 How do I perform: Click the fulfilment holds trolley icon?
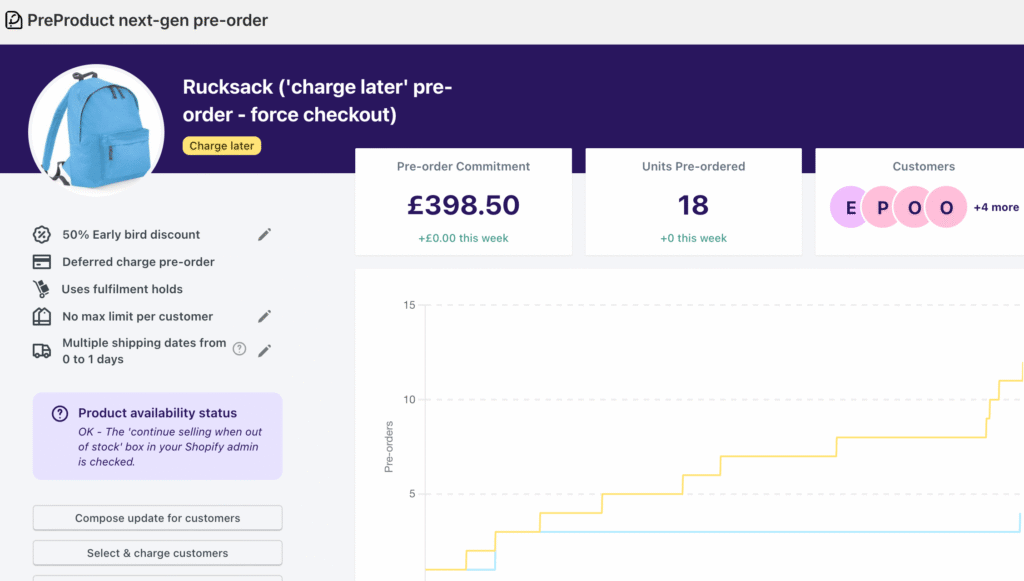point(42,289)
